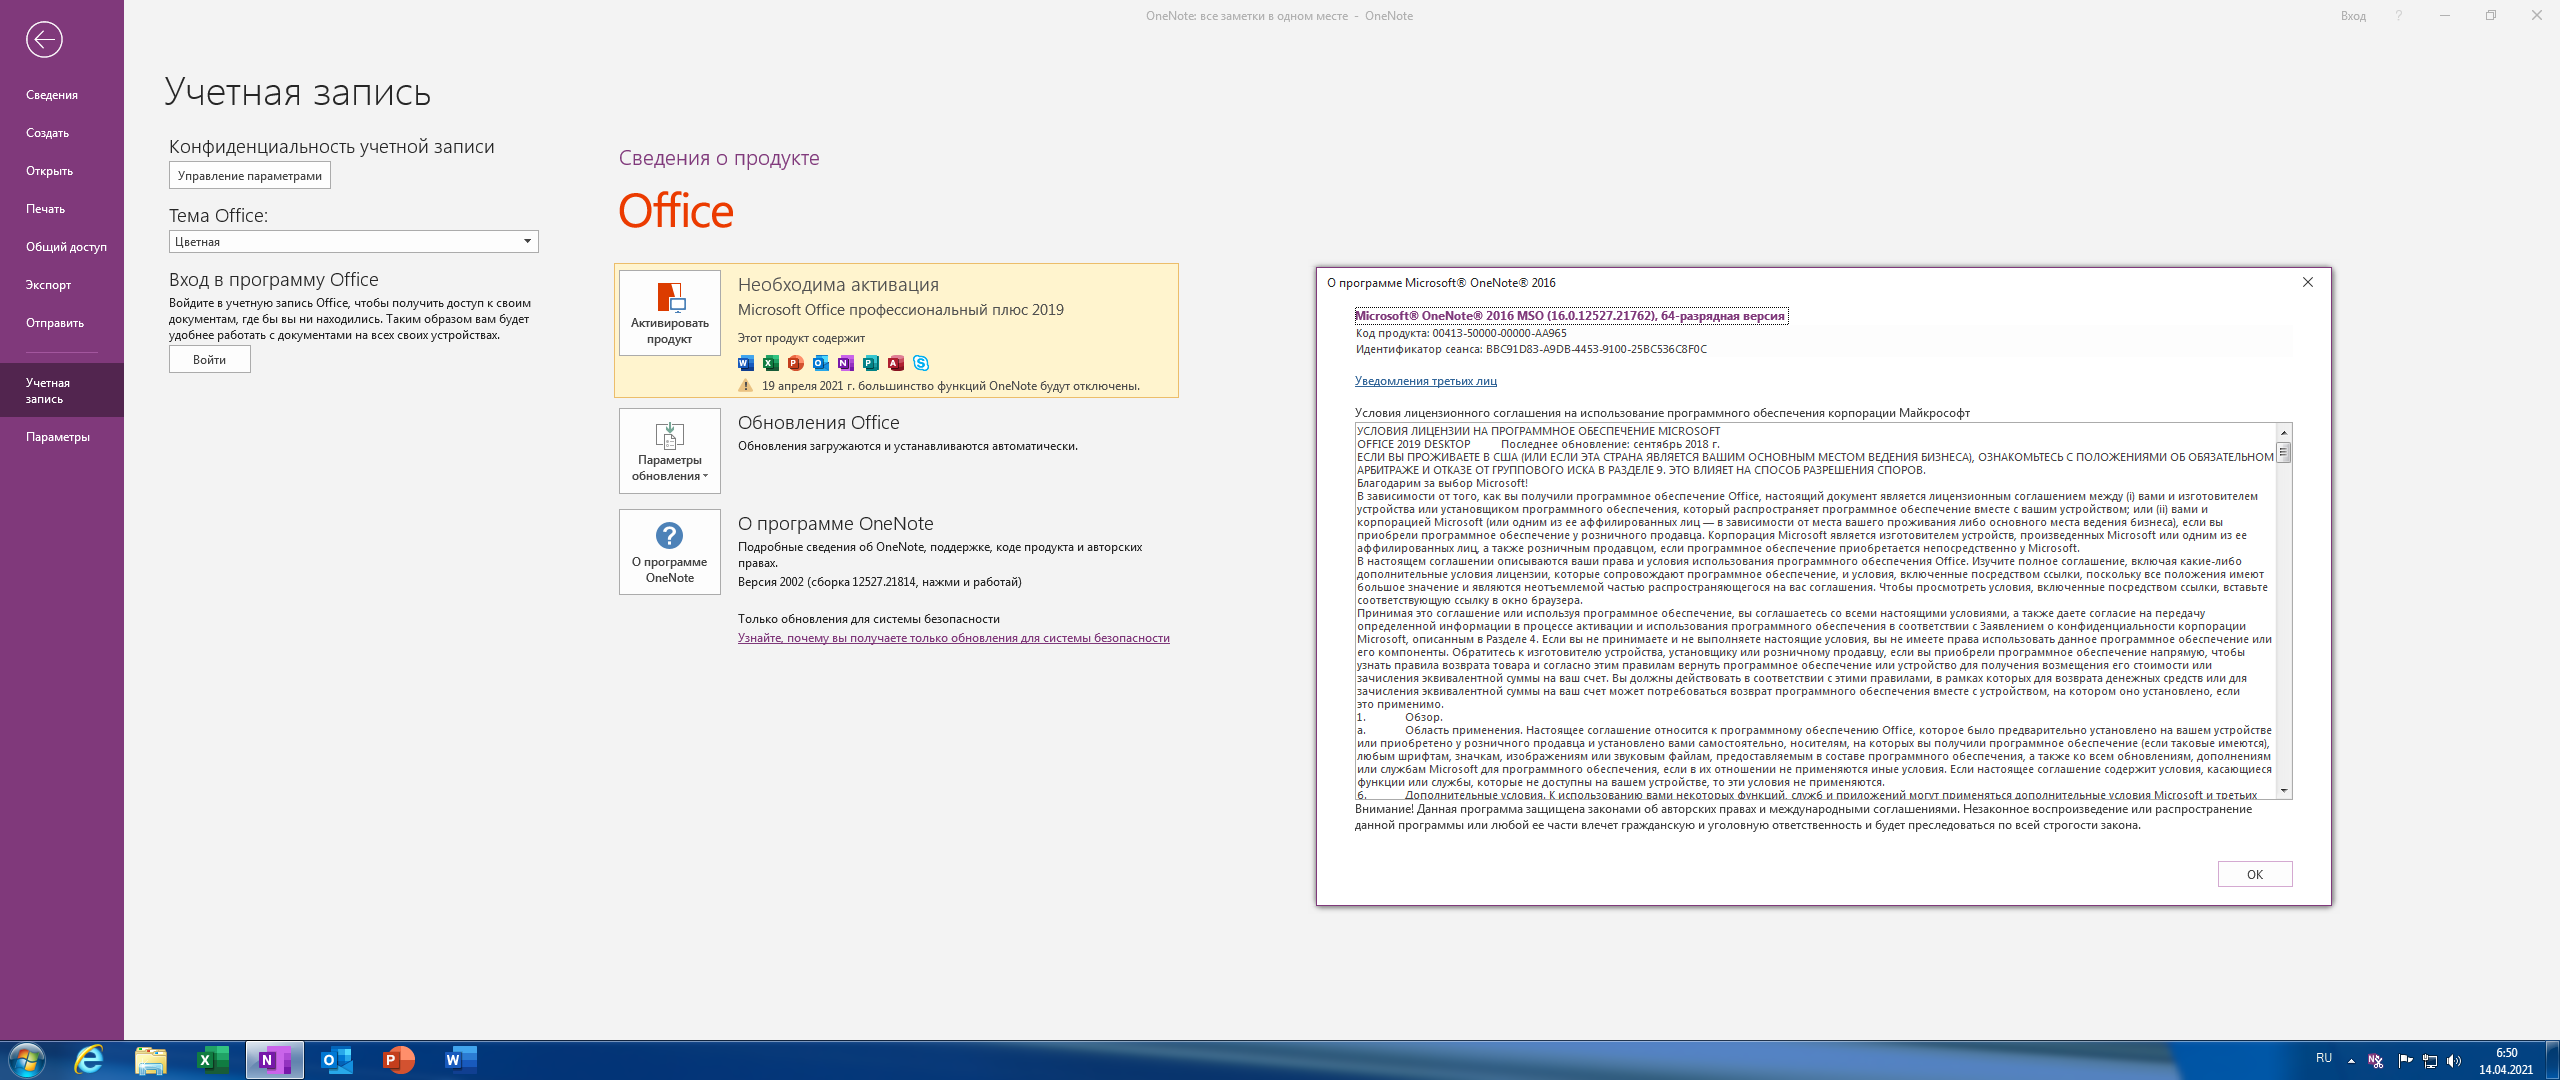Select Open in the sidebar
The height and width of the screenshot is (1080, 2560).
click(x=62, y=171)
